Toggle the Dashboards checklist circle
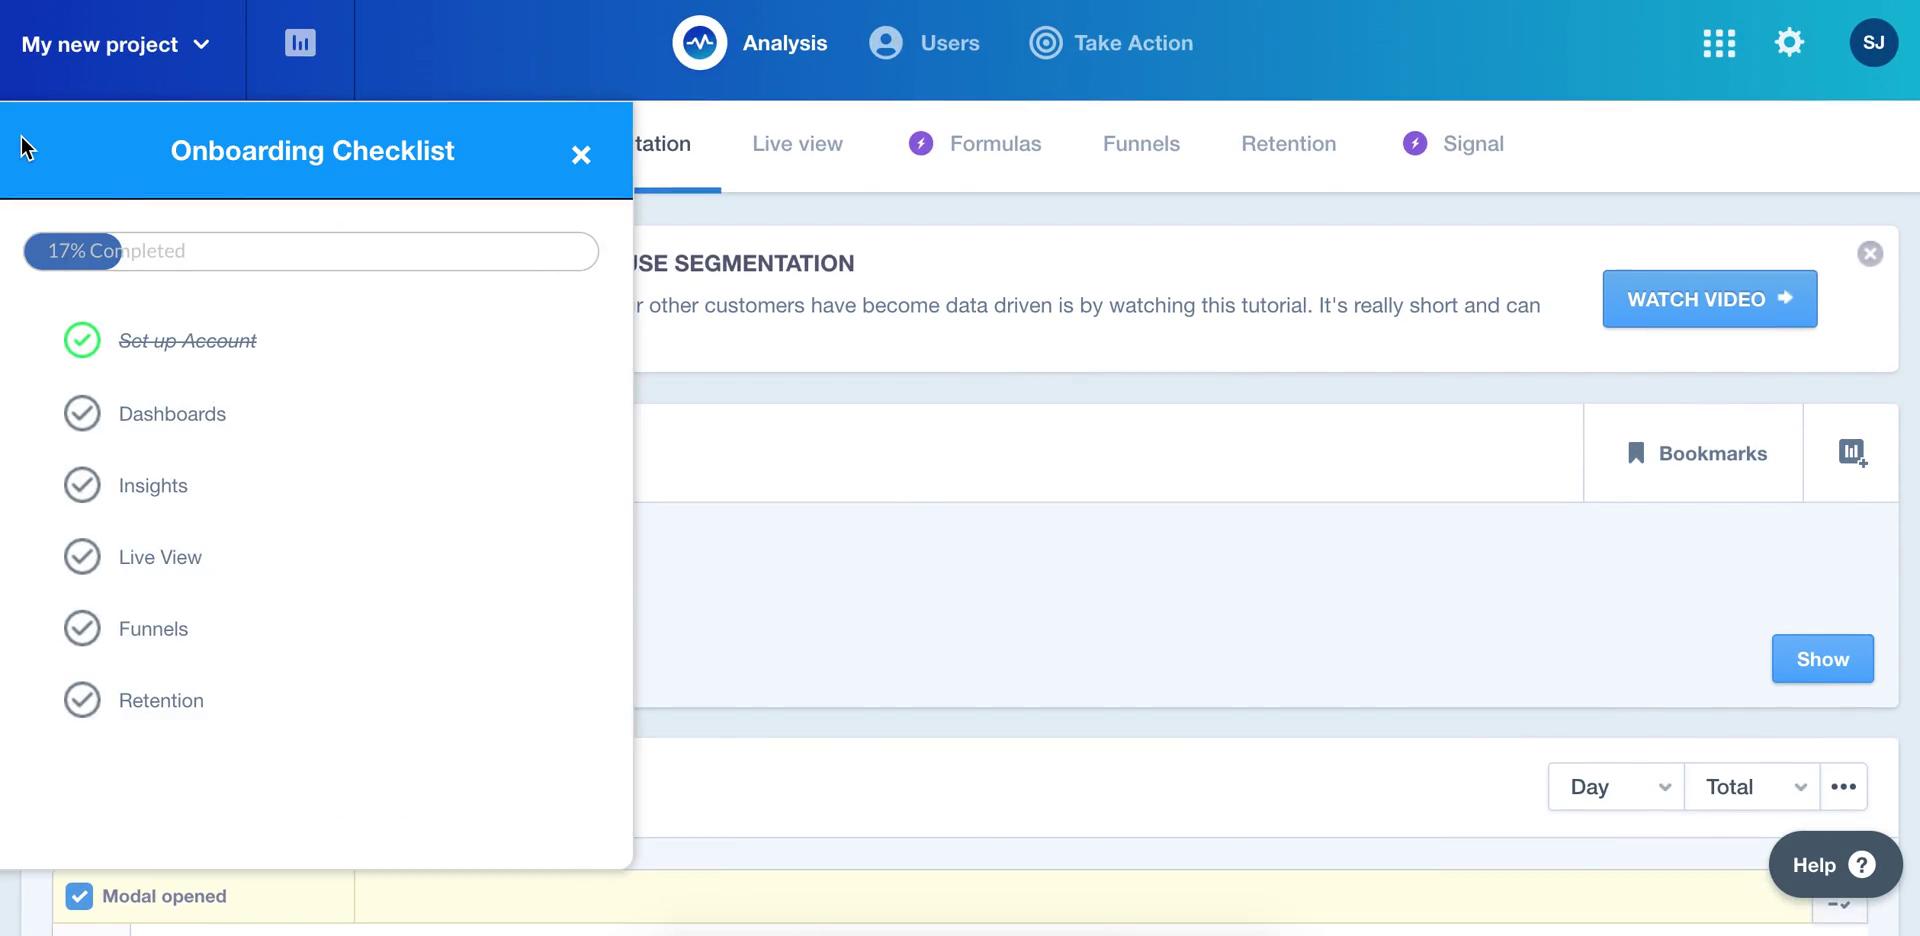Image resolution: width=1920 pixels, height=936 pixels. 82,414
